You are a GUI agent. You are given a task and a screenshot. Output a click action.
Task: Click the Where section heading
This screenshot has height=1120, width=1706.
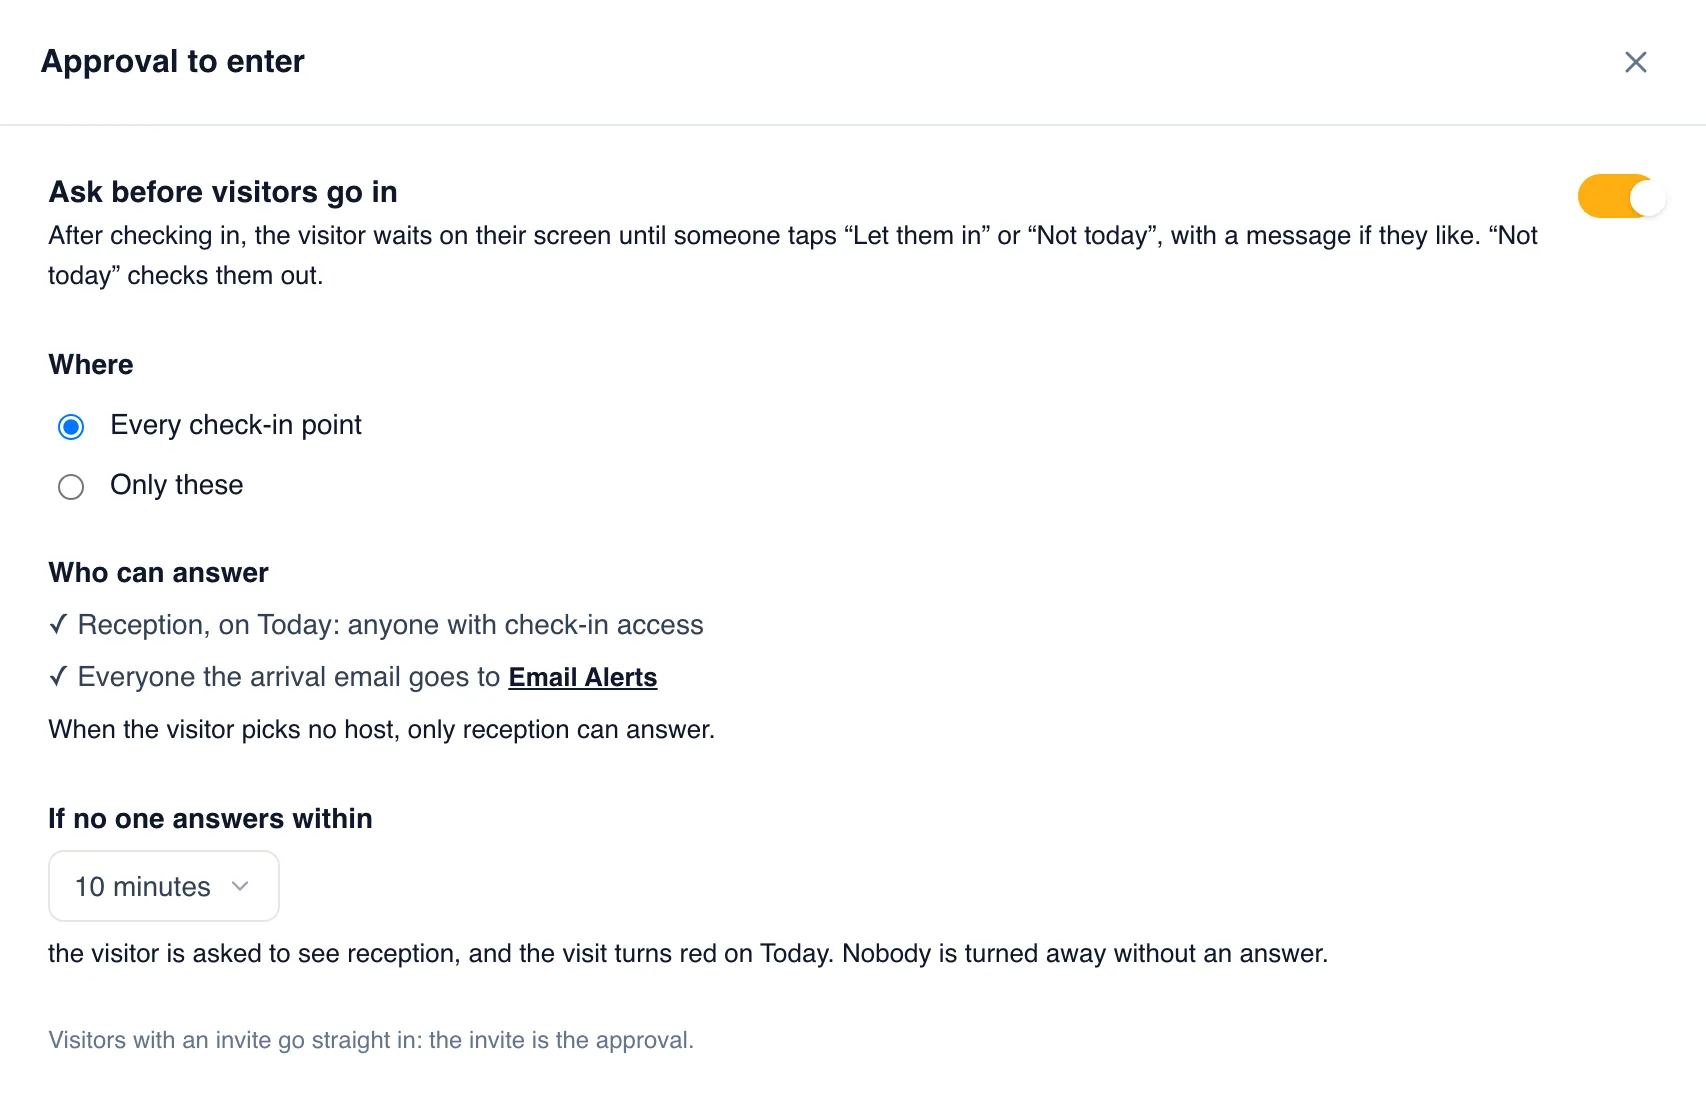click(91, 364)
